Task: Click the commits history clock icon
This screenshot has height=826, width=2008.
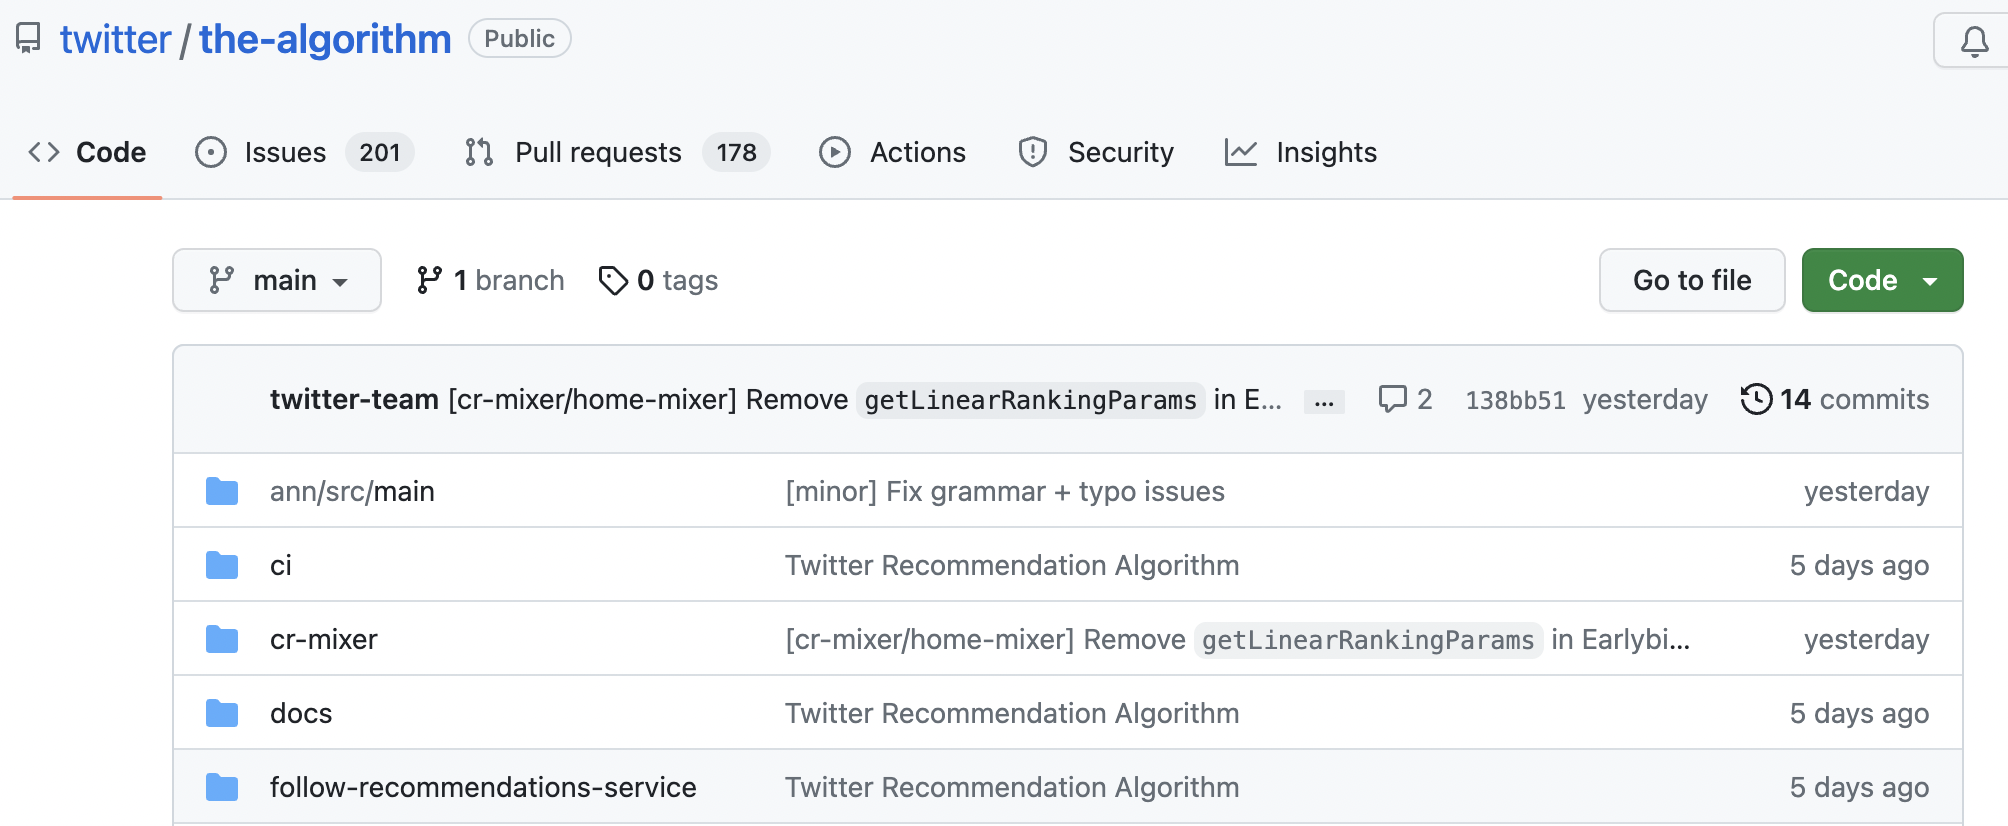Action: tap(1756, 399)
